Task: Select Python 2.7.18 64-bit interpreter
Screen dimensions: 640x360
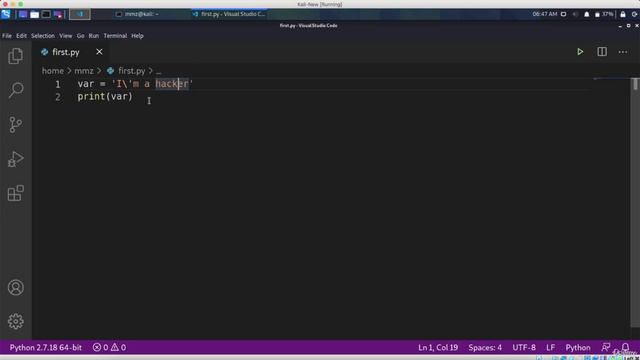Action: tap(46, 347)
